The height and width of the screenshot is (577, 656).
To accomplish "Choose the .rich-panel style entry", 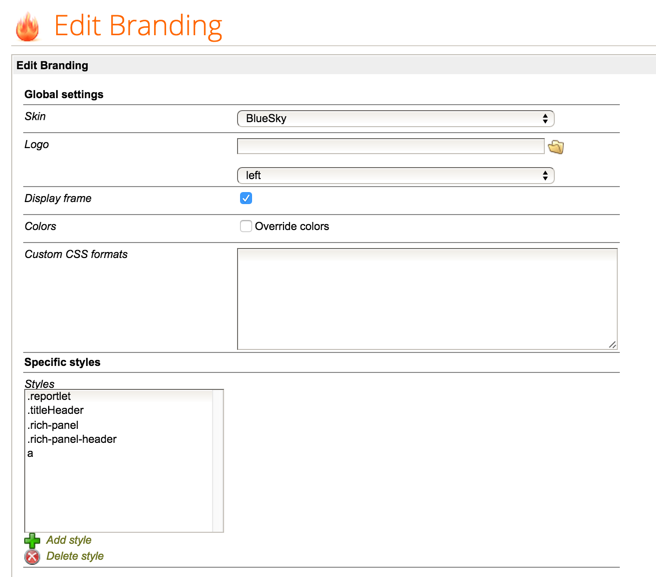I will click(53, 425).
